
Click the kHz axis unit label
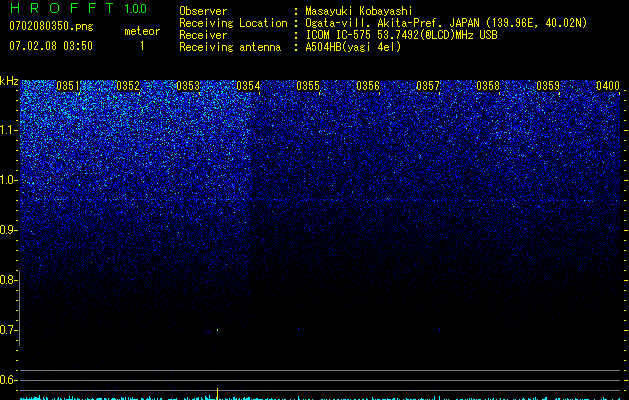[9, 81]
